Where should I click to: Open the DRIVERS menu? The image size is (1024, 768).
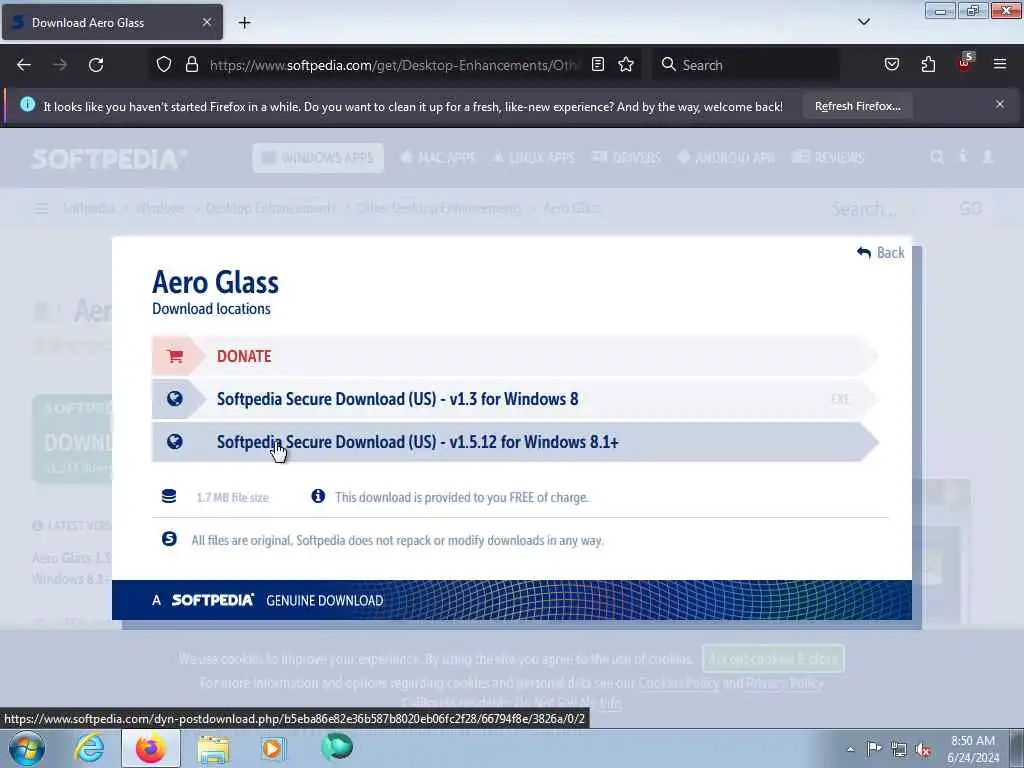[x=626, y=157]
